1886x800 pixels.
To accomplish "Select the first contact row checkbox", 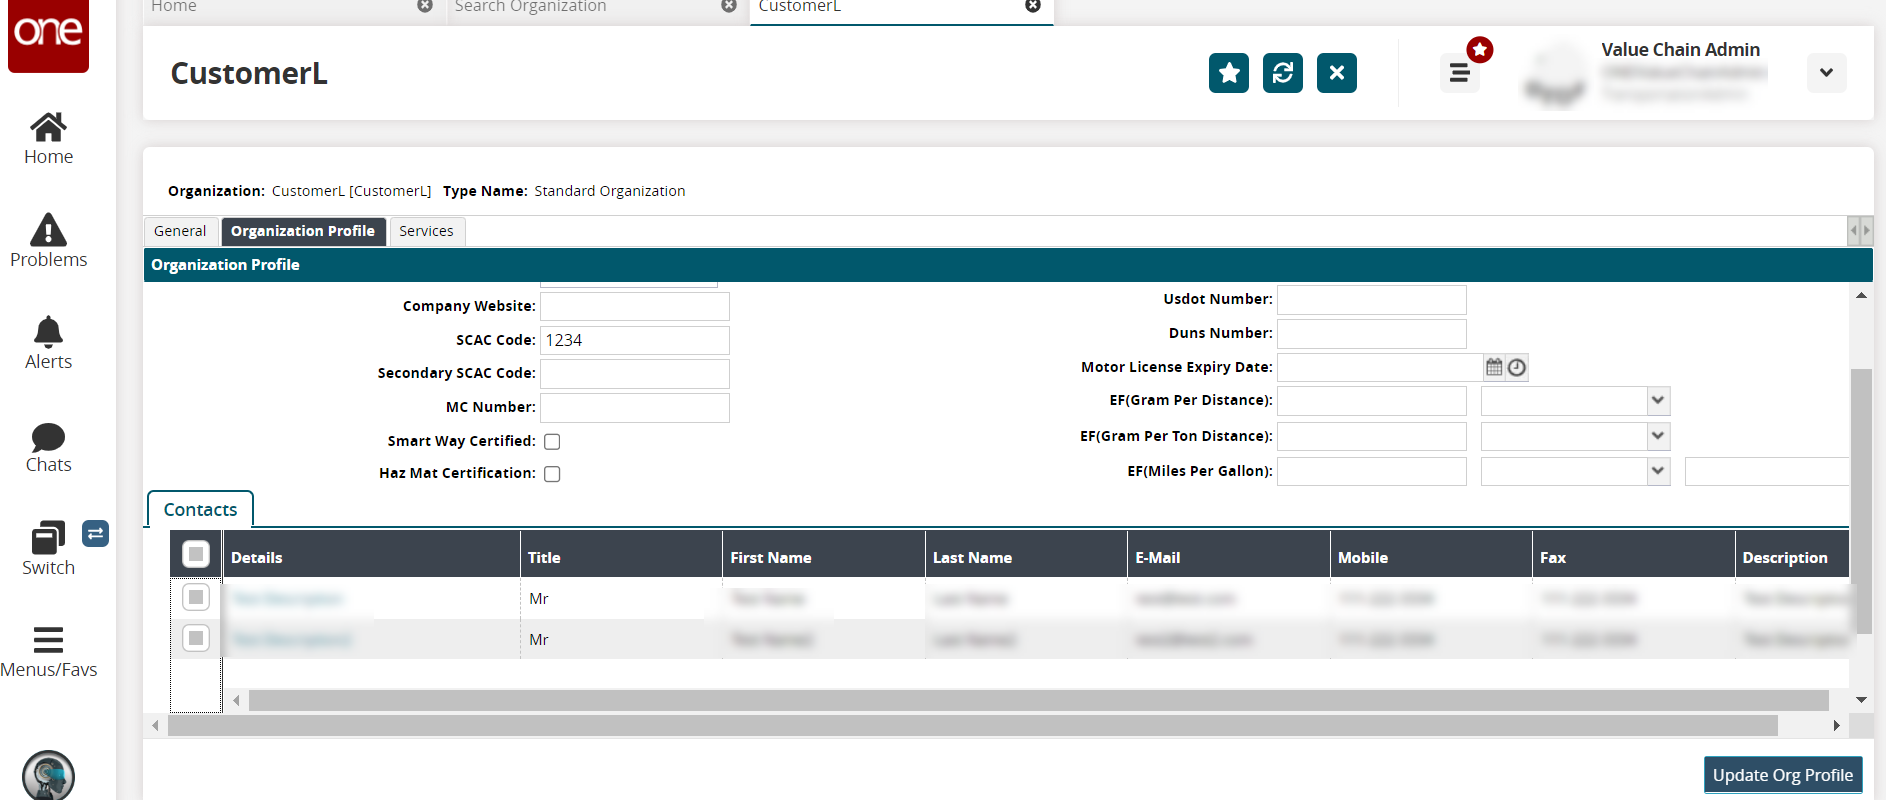I will click(196, 597).
